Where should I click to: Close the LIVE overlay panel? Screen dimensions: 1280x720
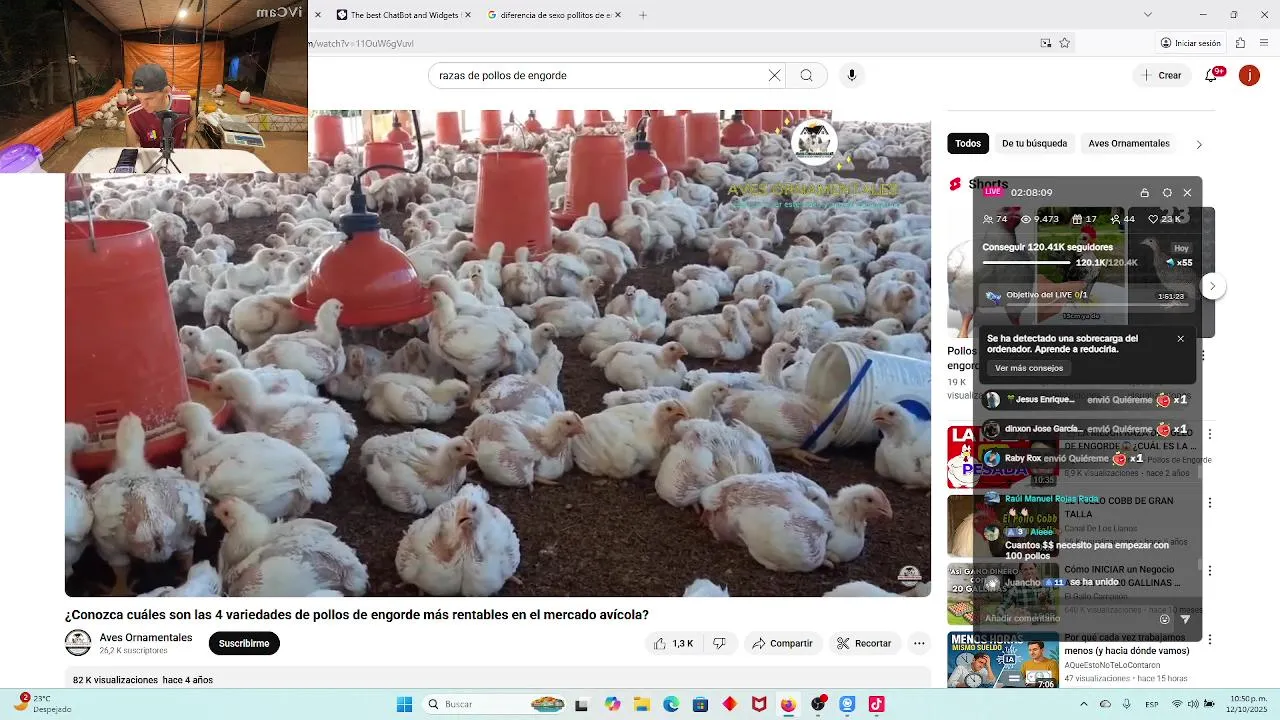(1187, 192)
